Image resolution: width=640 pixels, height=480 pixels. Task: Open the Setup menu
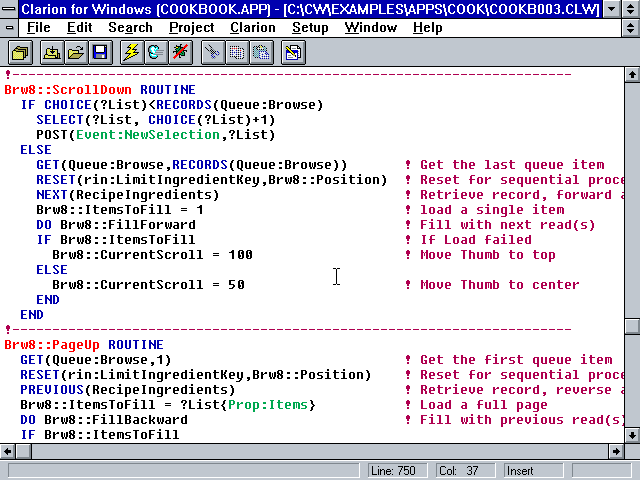(310, 27)
